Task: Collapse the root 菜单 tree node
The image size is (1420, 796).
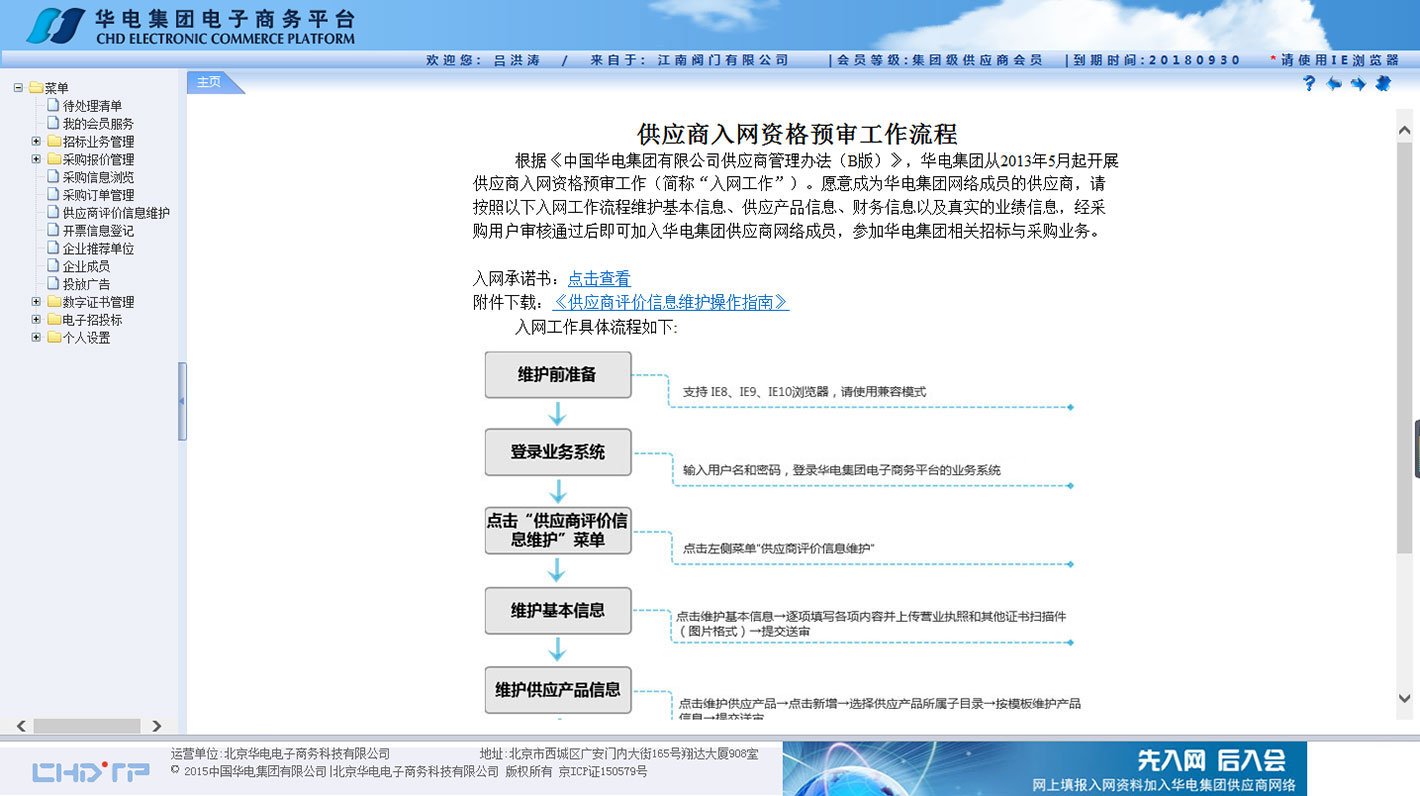Action: tap(18, 88)
